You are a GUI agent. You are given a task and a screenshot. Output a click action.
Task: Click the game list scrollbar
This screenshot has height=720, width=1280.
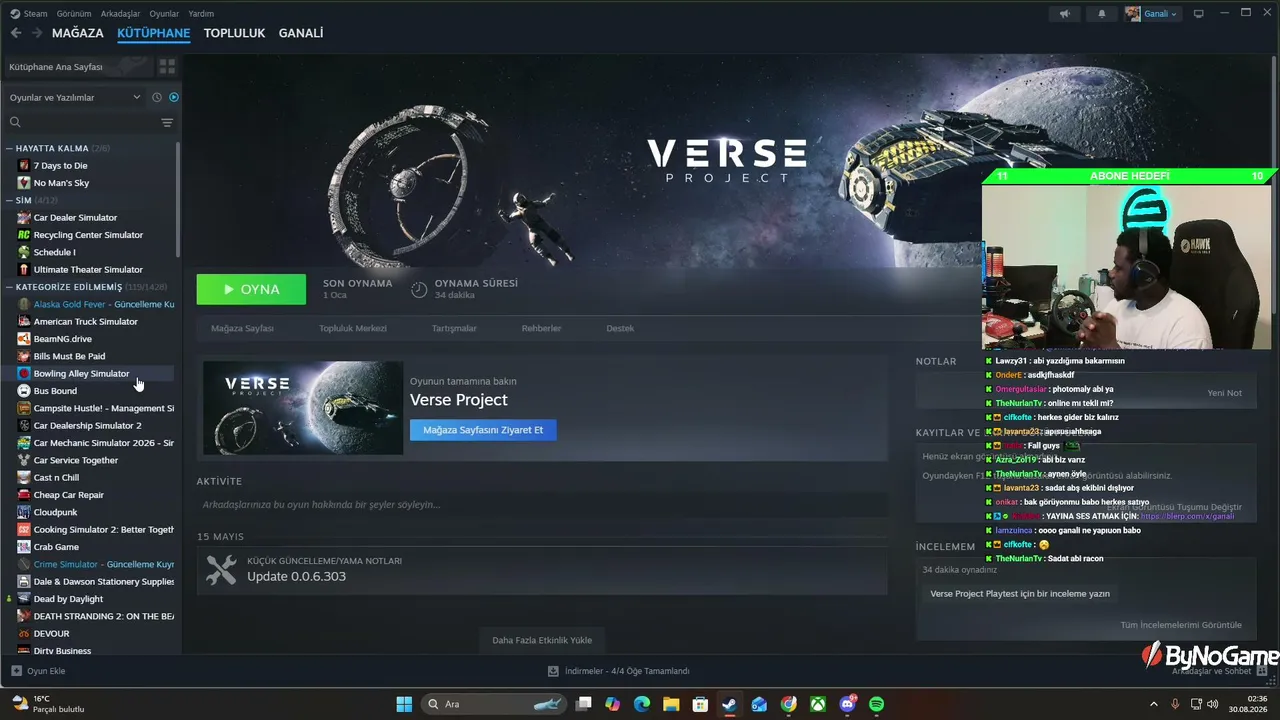[178, 200]
